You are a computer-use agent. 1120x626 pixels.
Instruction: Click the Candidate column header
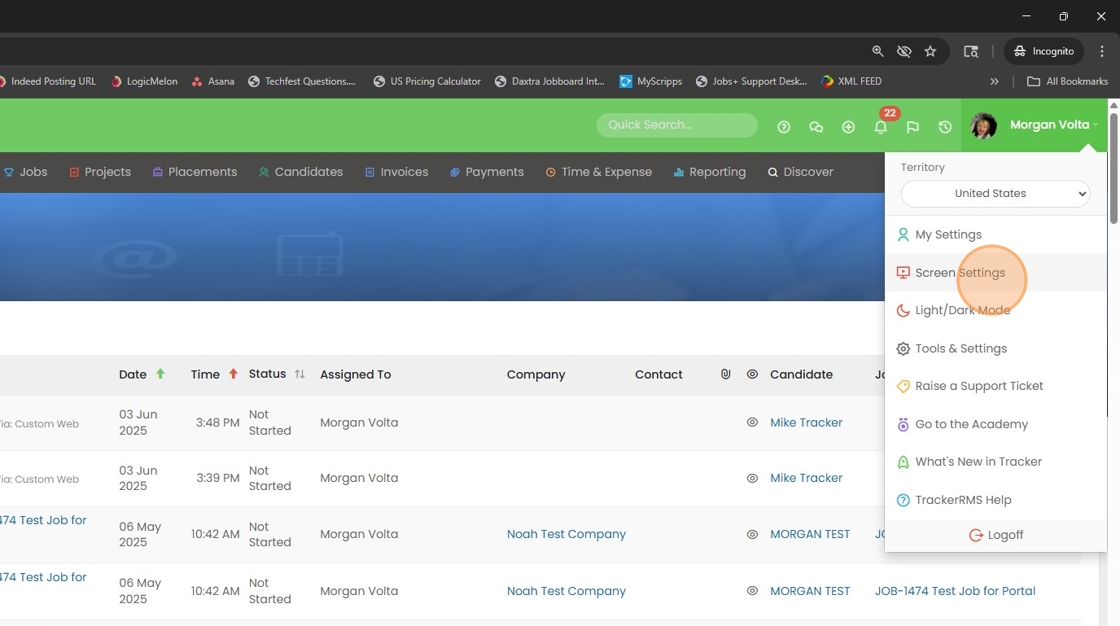coord(801,374)
